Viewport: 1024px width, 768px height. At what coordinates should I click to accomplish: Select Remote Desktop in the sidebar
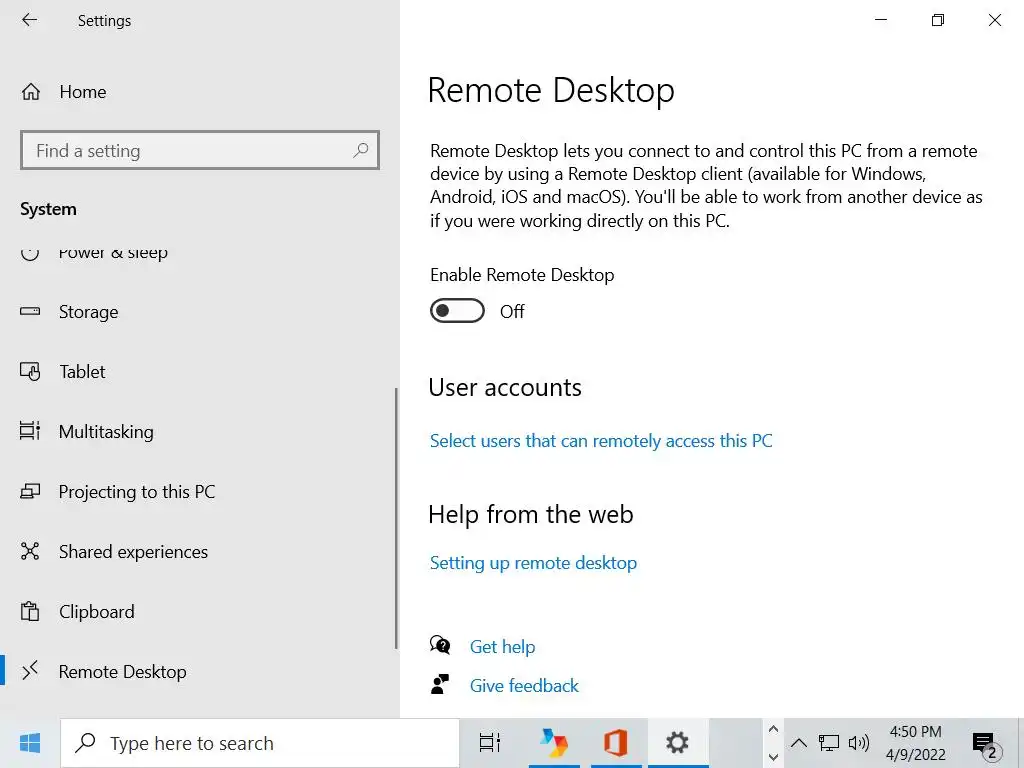pyautogui.click(x=122, y=672)
